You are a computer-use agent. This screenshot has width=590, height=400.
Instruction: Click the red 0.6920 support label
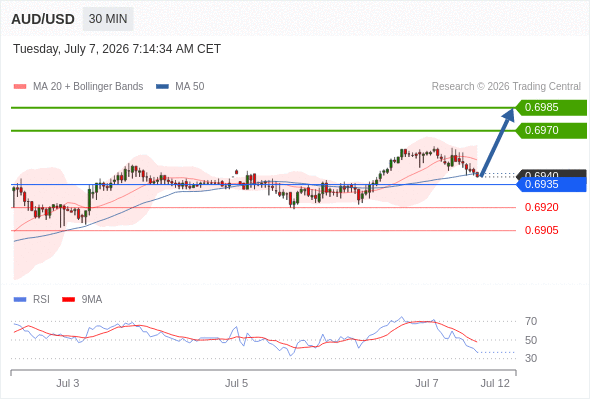[x=541, y=207]
